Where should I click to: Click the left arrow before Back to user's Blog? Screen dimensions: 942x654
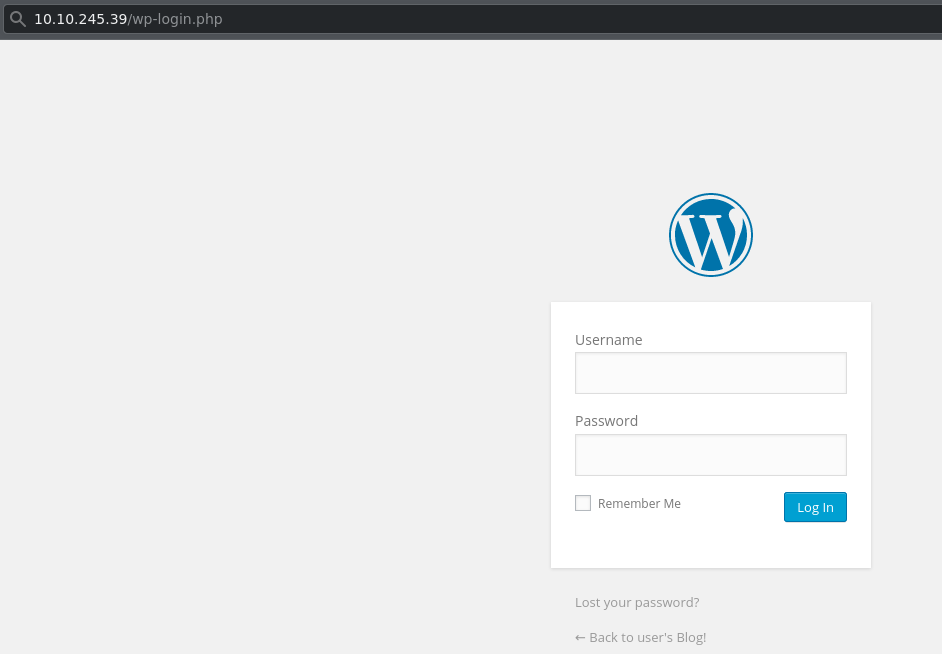[580, 638]
